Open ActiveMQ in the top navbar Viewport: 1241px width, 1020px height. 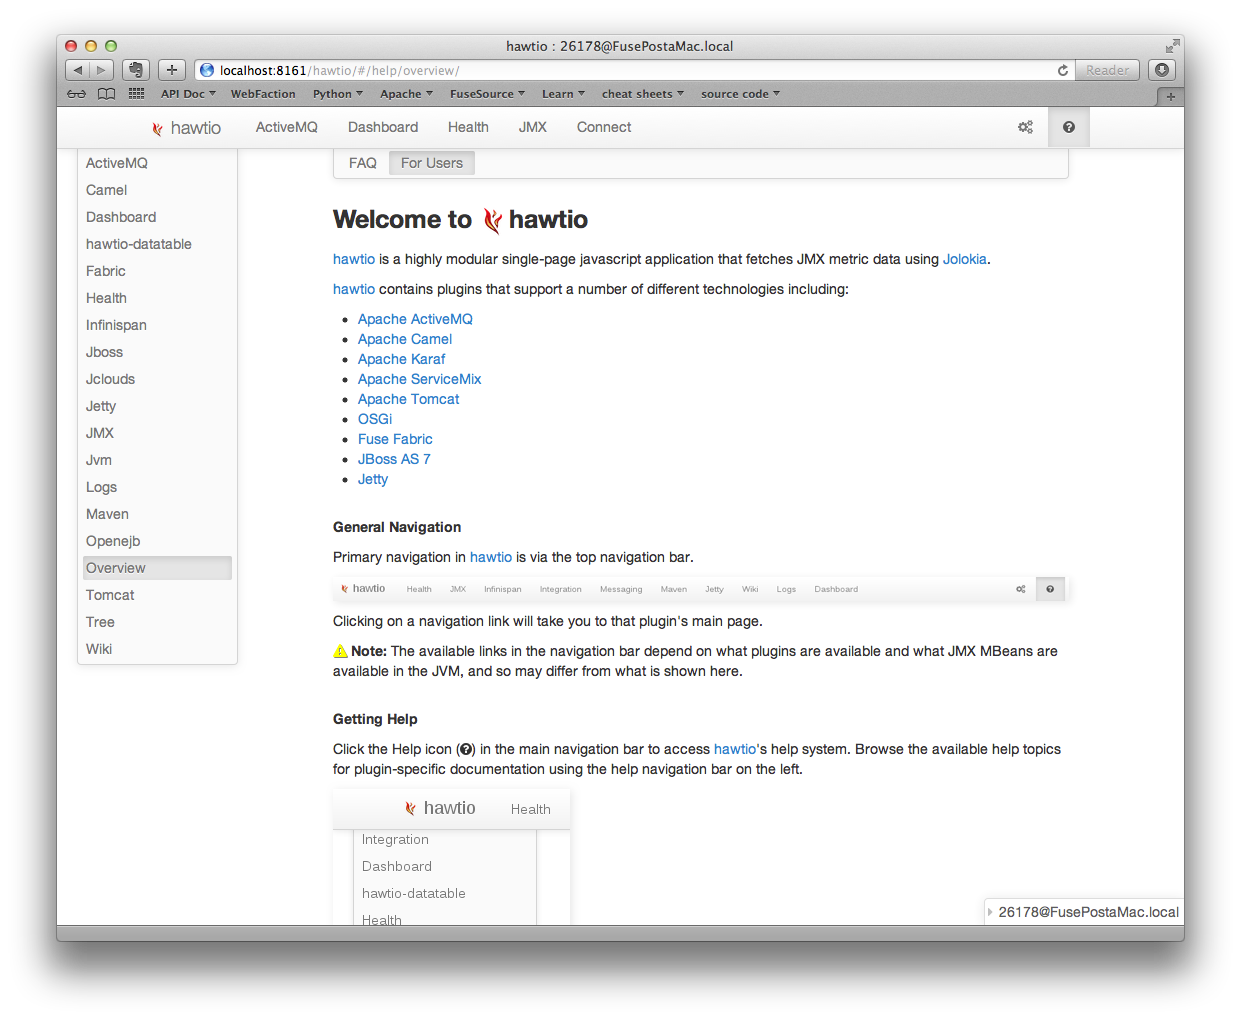pyautogui.click(x=286, y=127)
